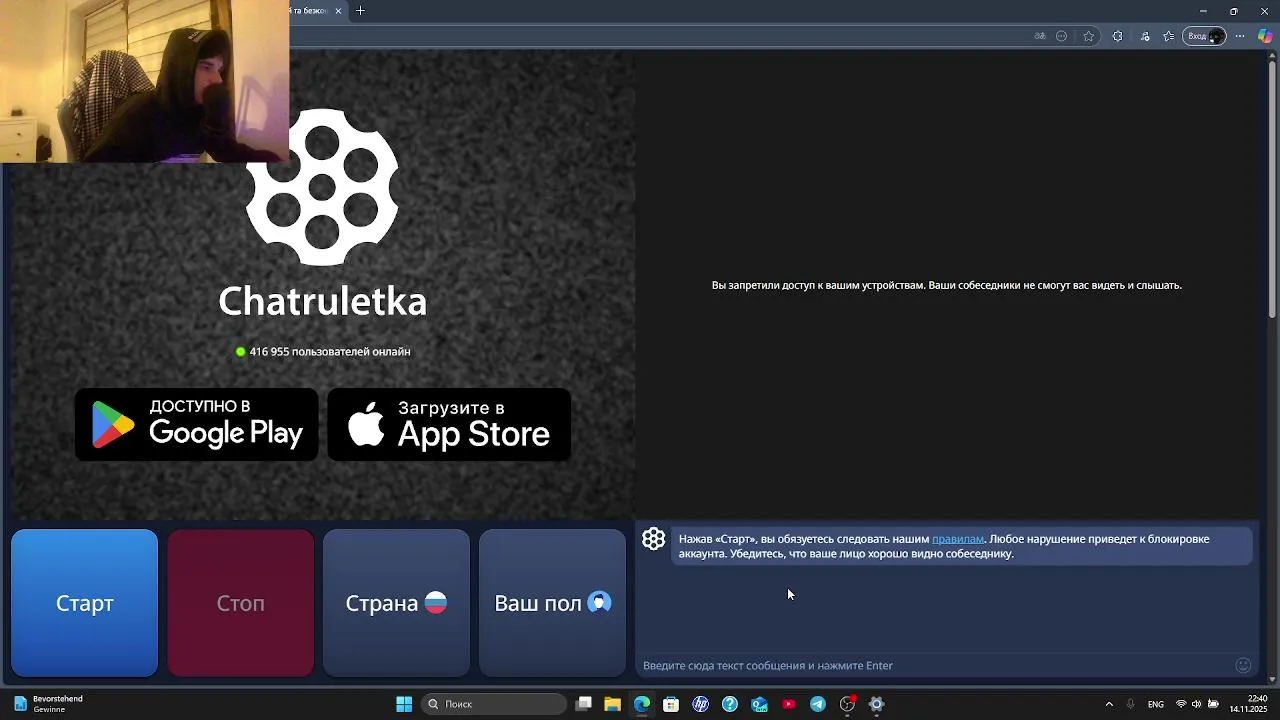Open browser extensions puzzle icon
This screenshot has width=1280, height=720.
click(x=1117, y=36)
